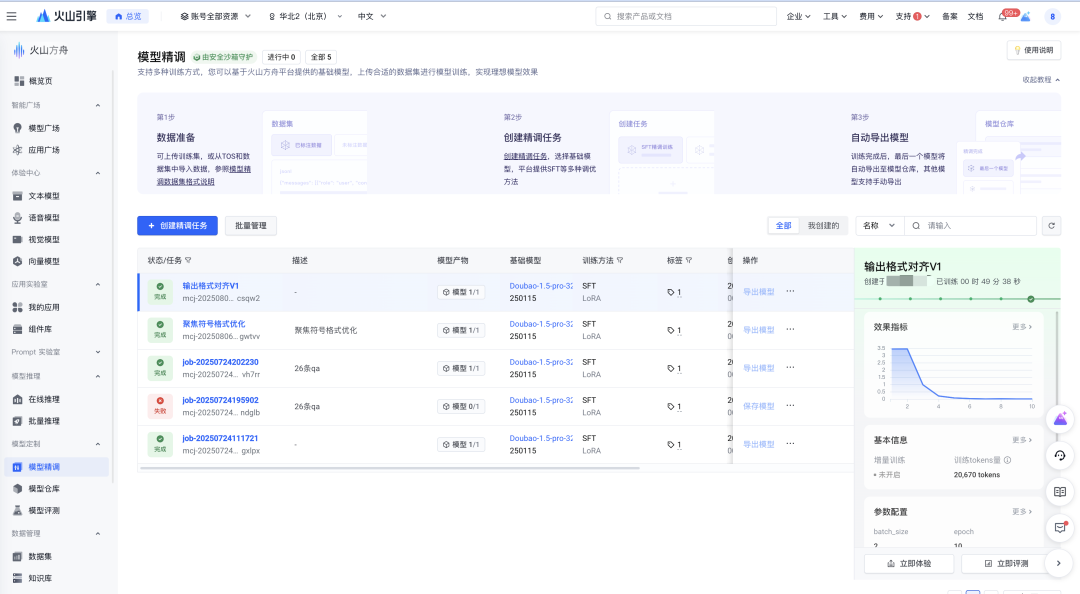Open the documentation book floating icon
1080x594 pixels.
tap(1060, 492)
